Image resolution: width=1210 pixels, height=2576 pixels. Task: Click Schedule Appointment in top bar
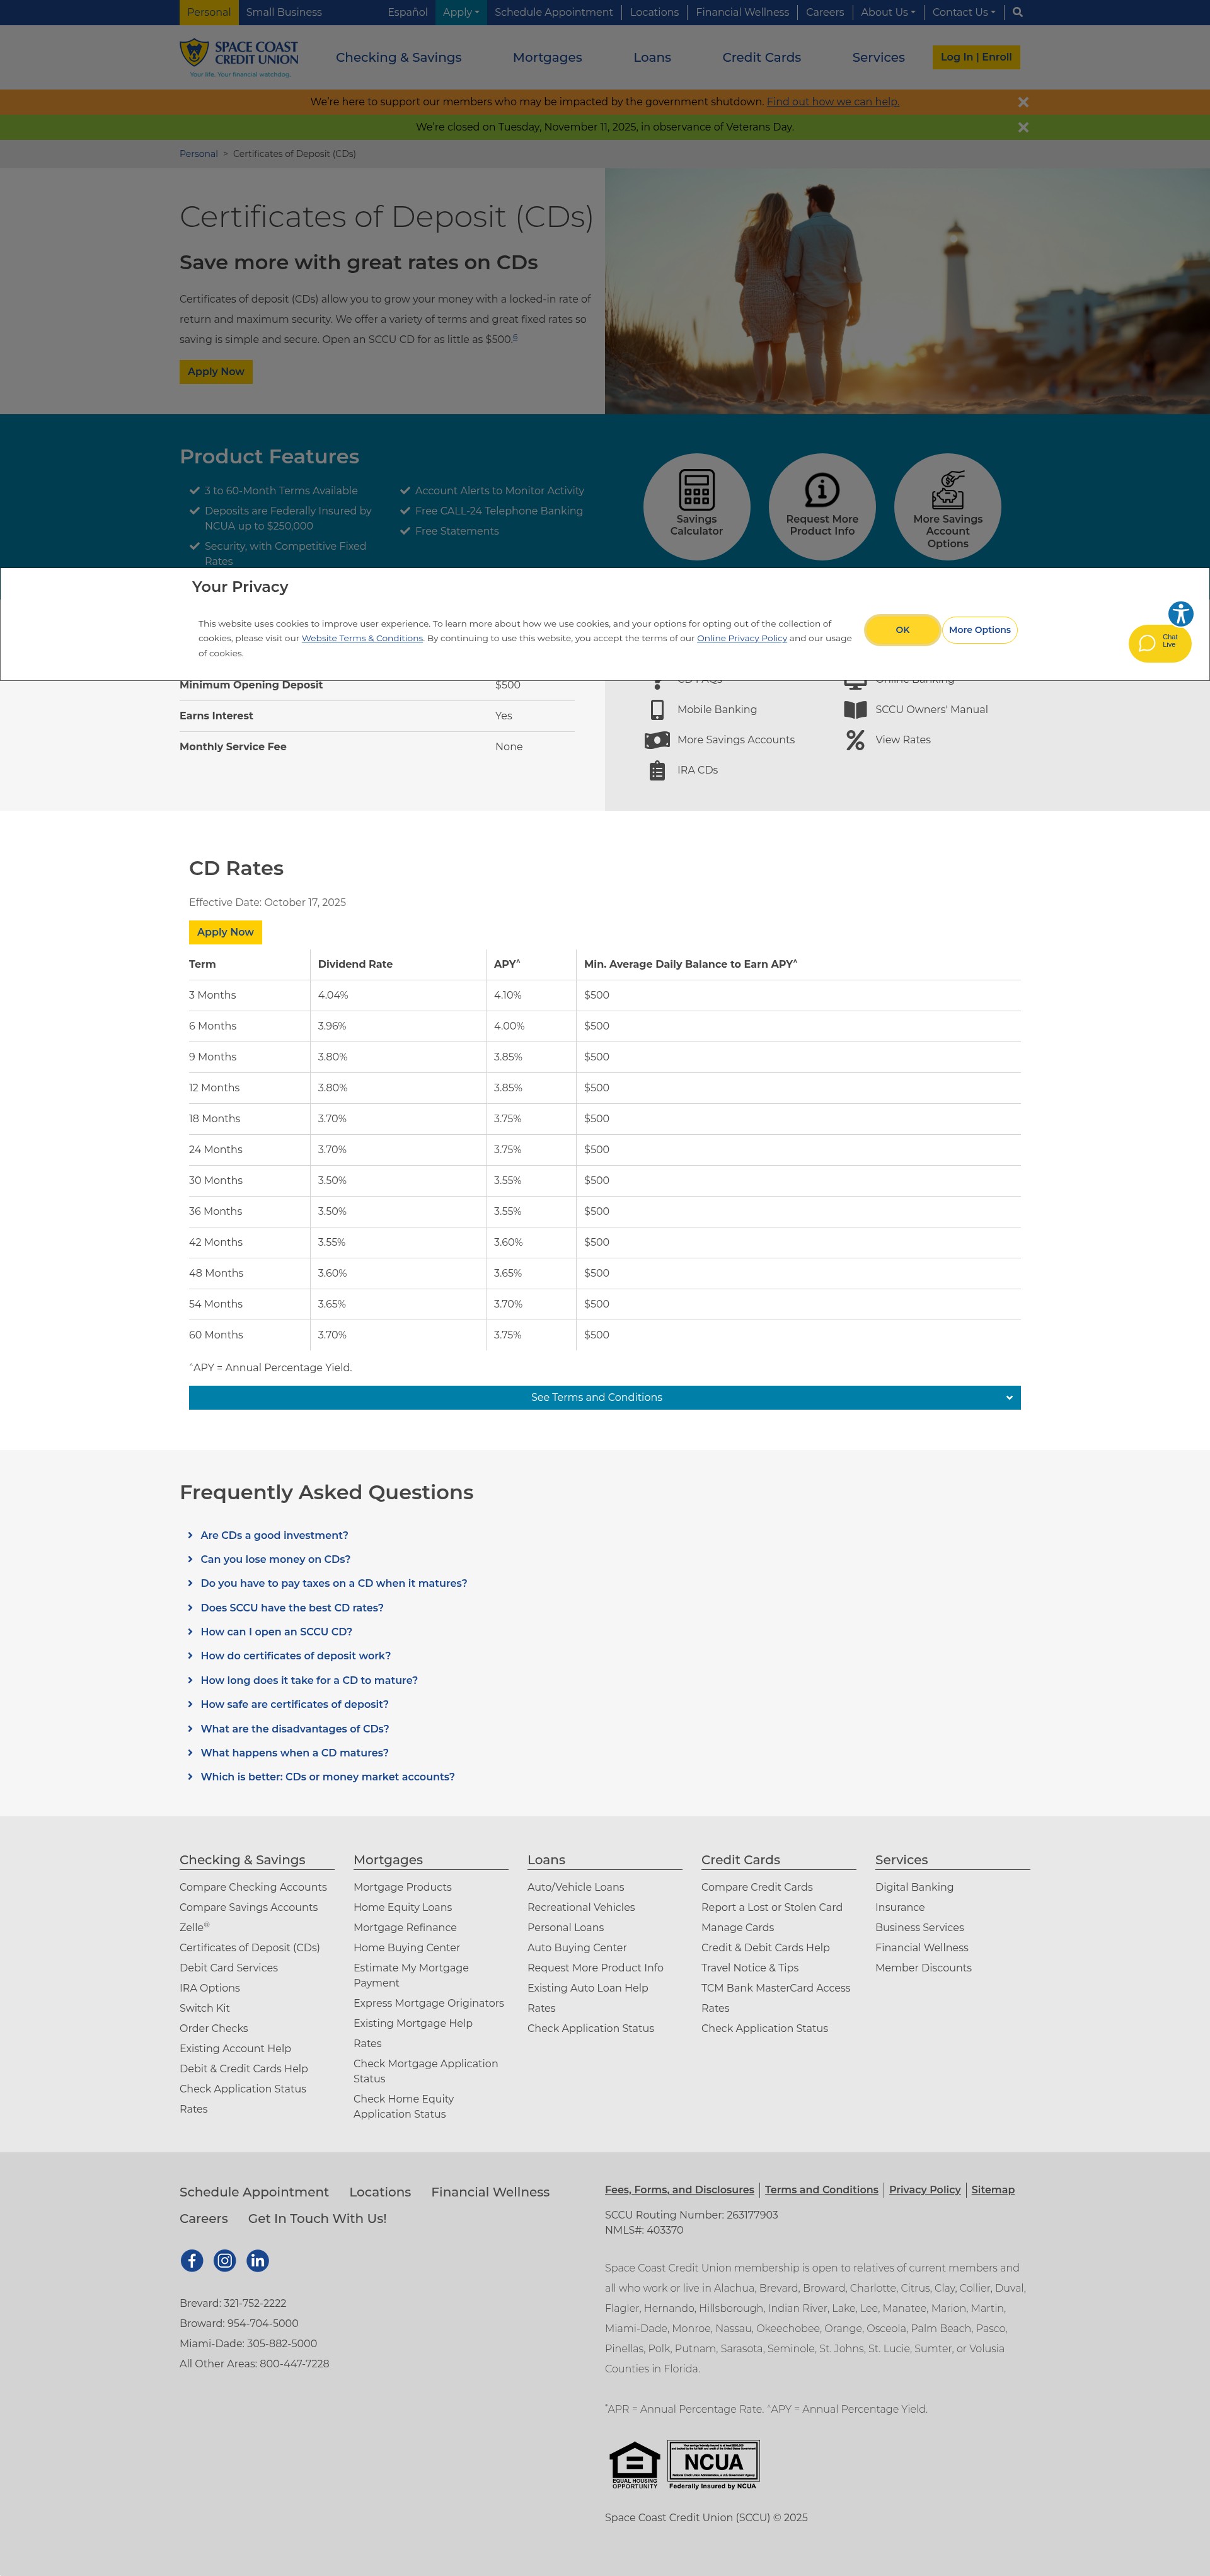[x=553, y=12]
